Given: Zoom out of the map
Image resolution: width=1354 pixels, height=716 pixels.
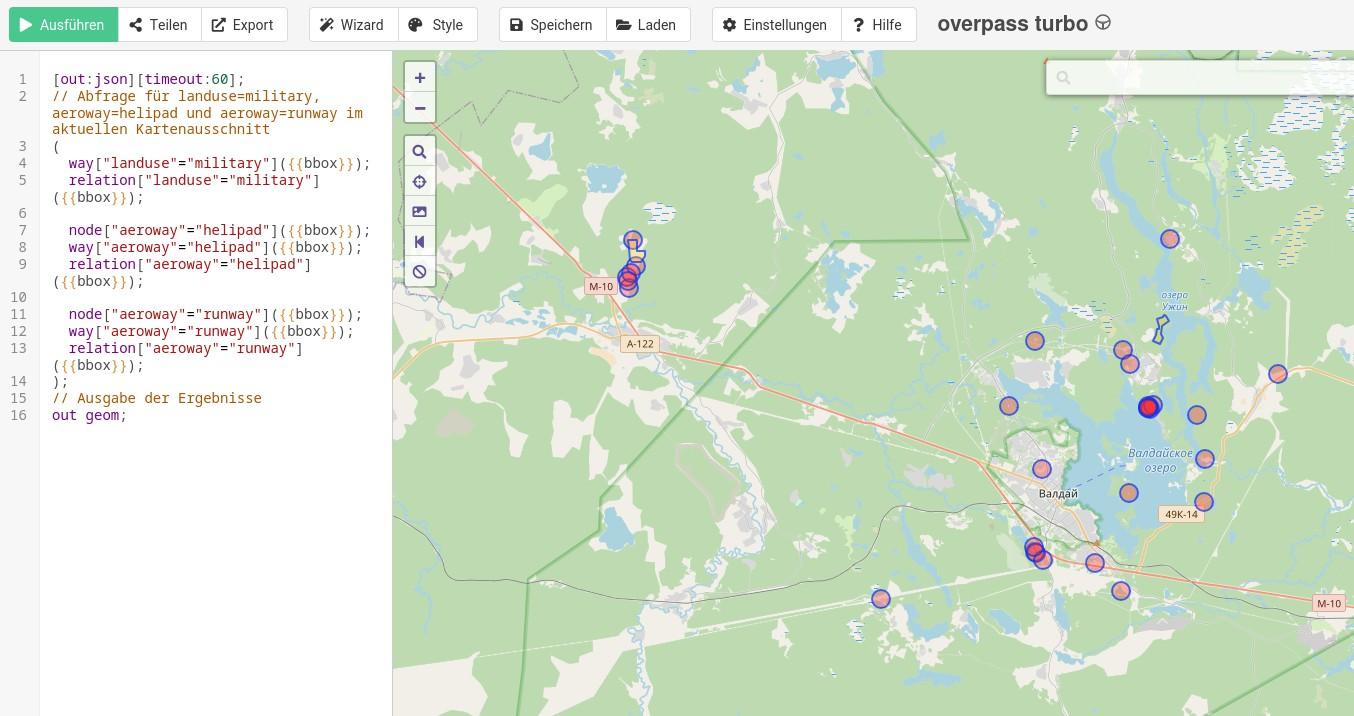Looking at the screenshot, I should (x=420, y=108).
